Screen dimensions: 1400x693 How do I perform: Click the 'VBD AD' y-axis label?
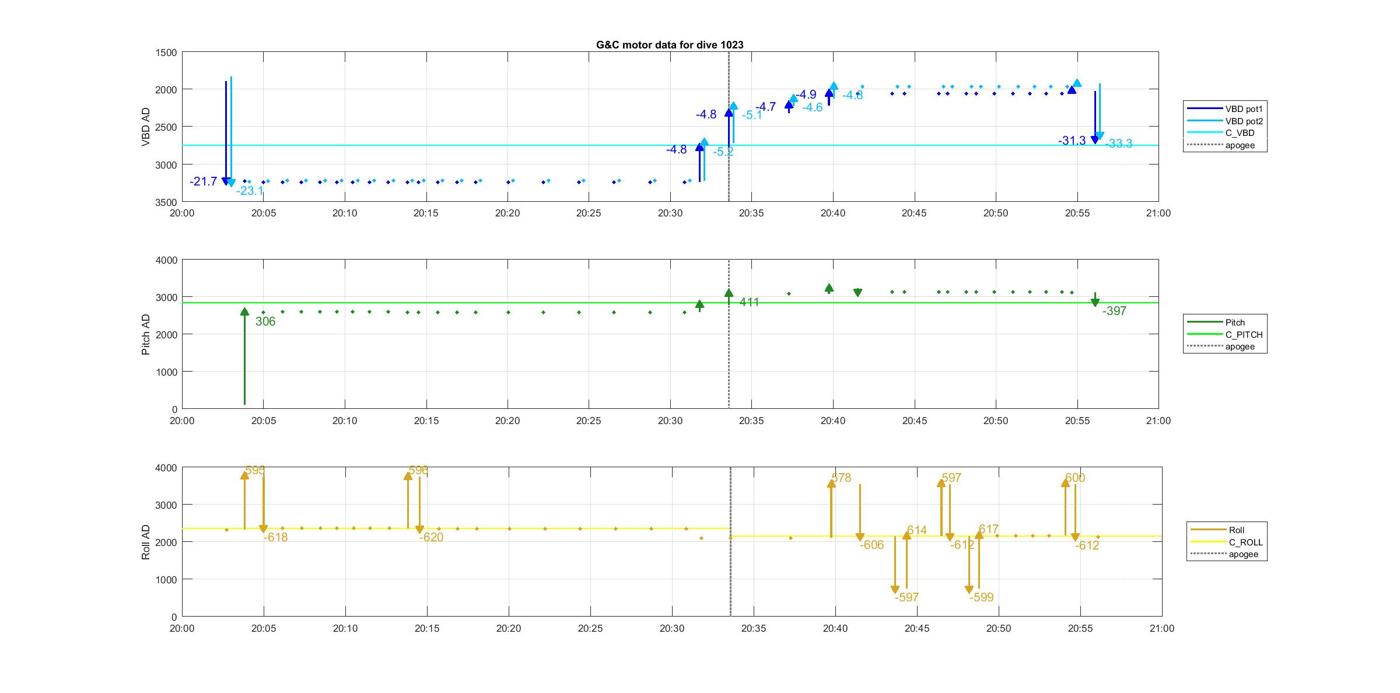tap(146, 127)
